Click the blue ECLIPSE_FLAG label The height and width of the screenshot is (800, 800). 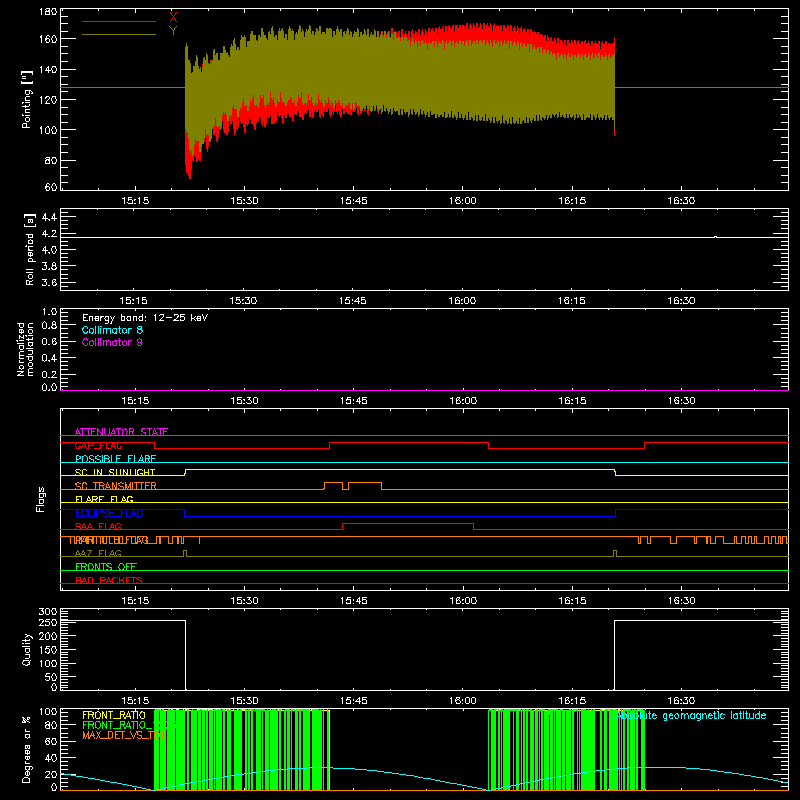click(109, 513)
